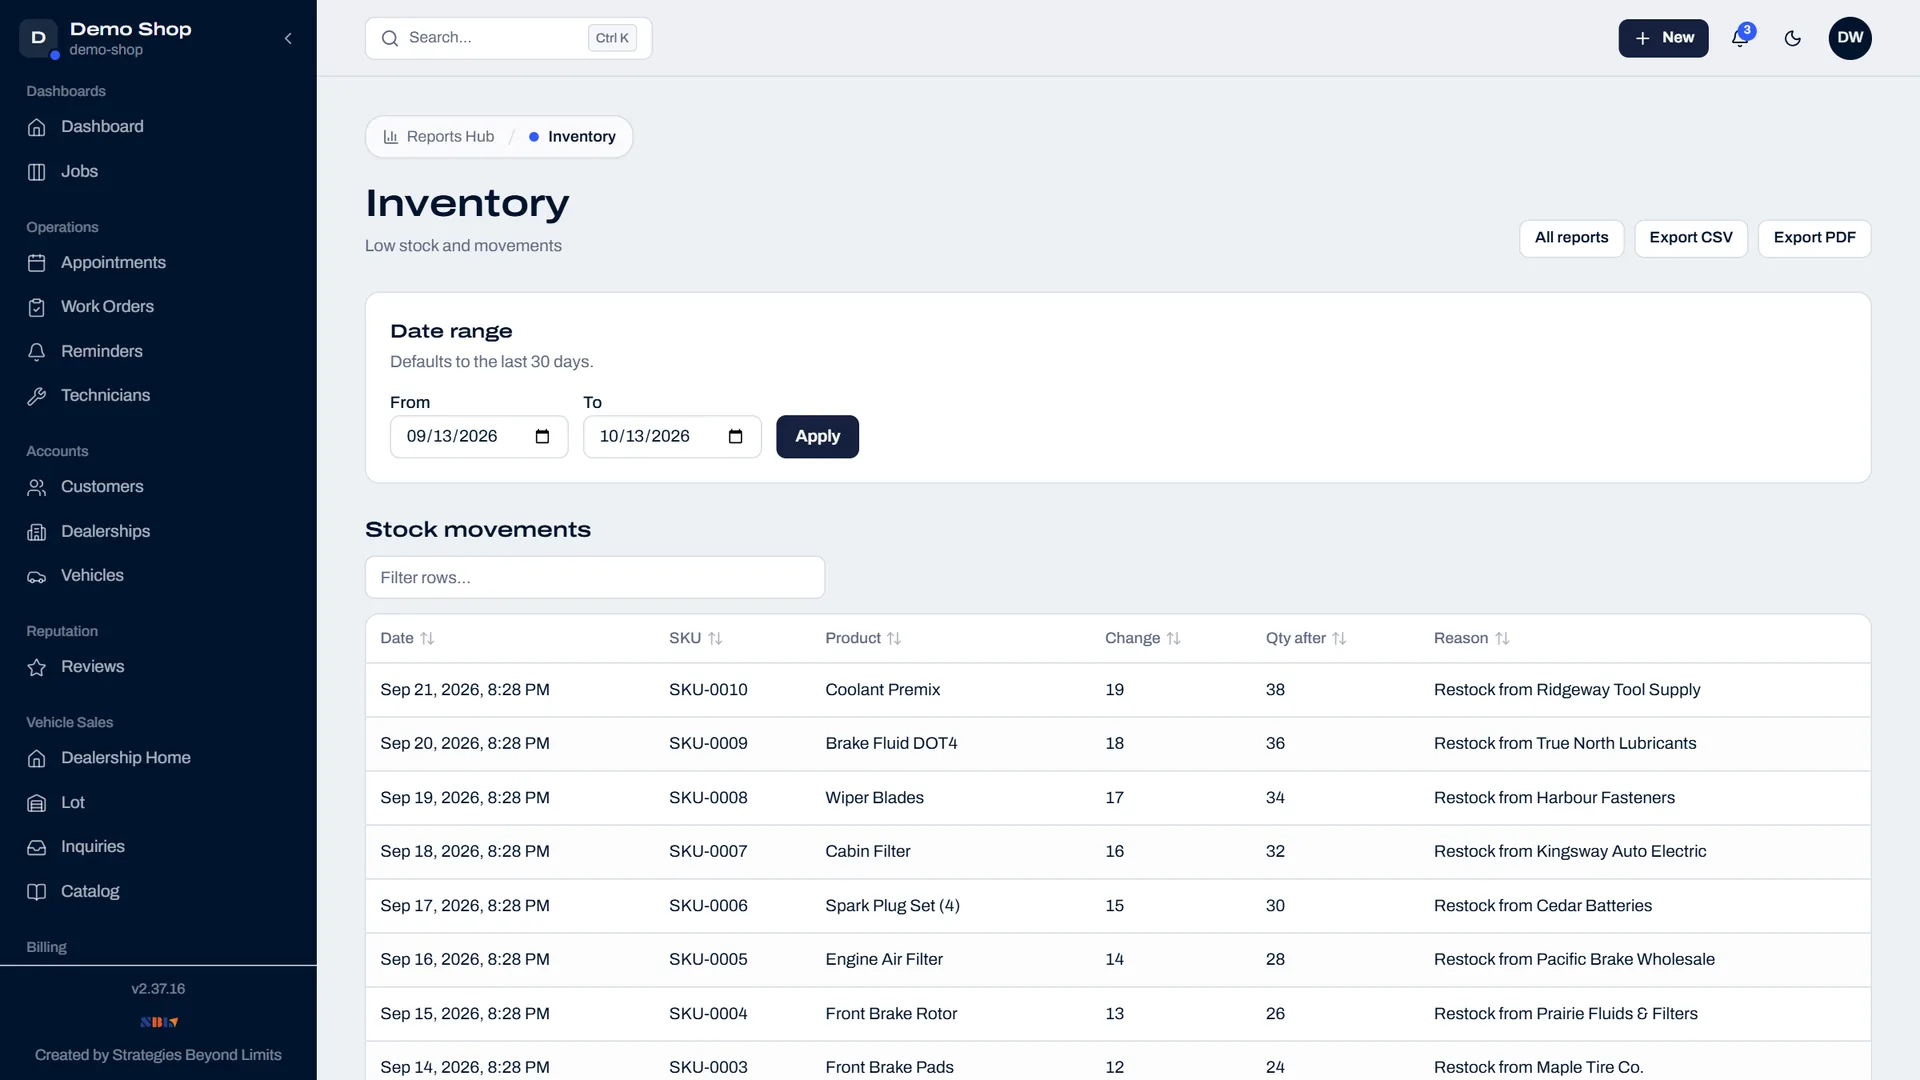Sort by Product column arrows
Viewport: 1920px width, 1080px height.
click(x=894, y=639)
